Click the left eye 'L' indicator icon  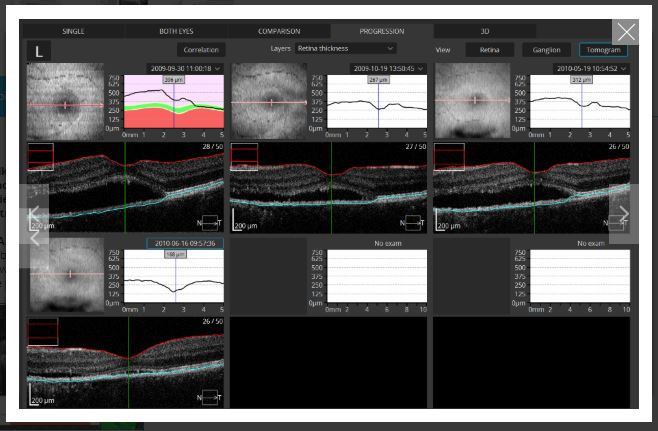pyautogui.click(x=39, y=50)
